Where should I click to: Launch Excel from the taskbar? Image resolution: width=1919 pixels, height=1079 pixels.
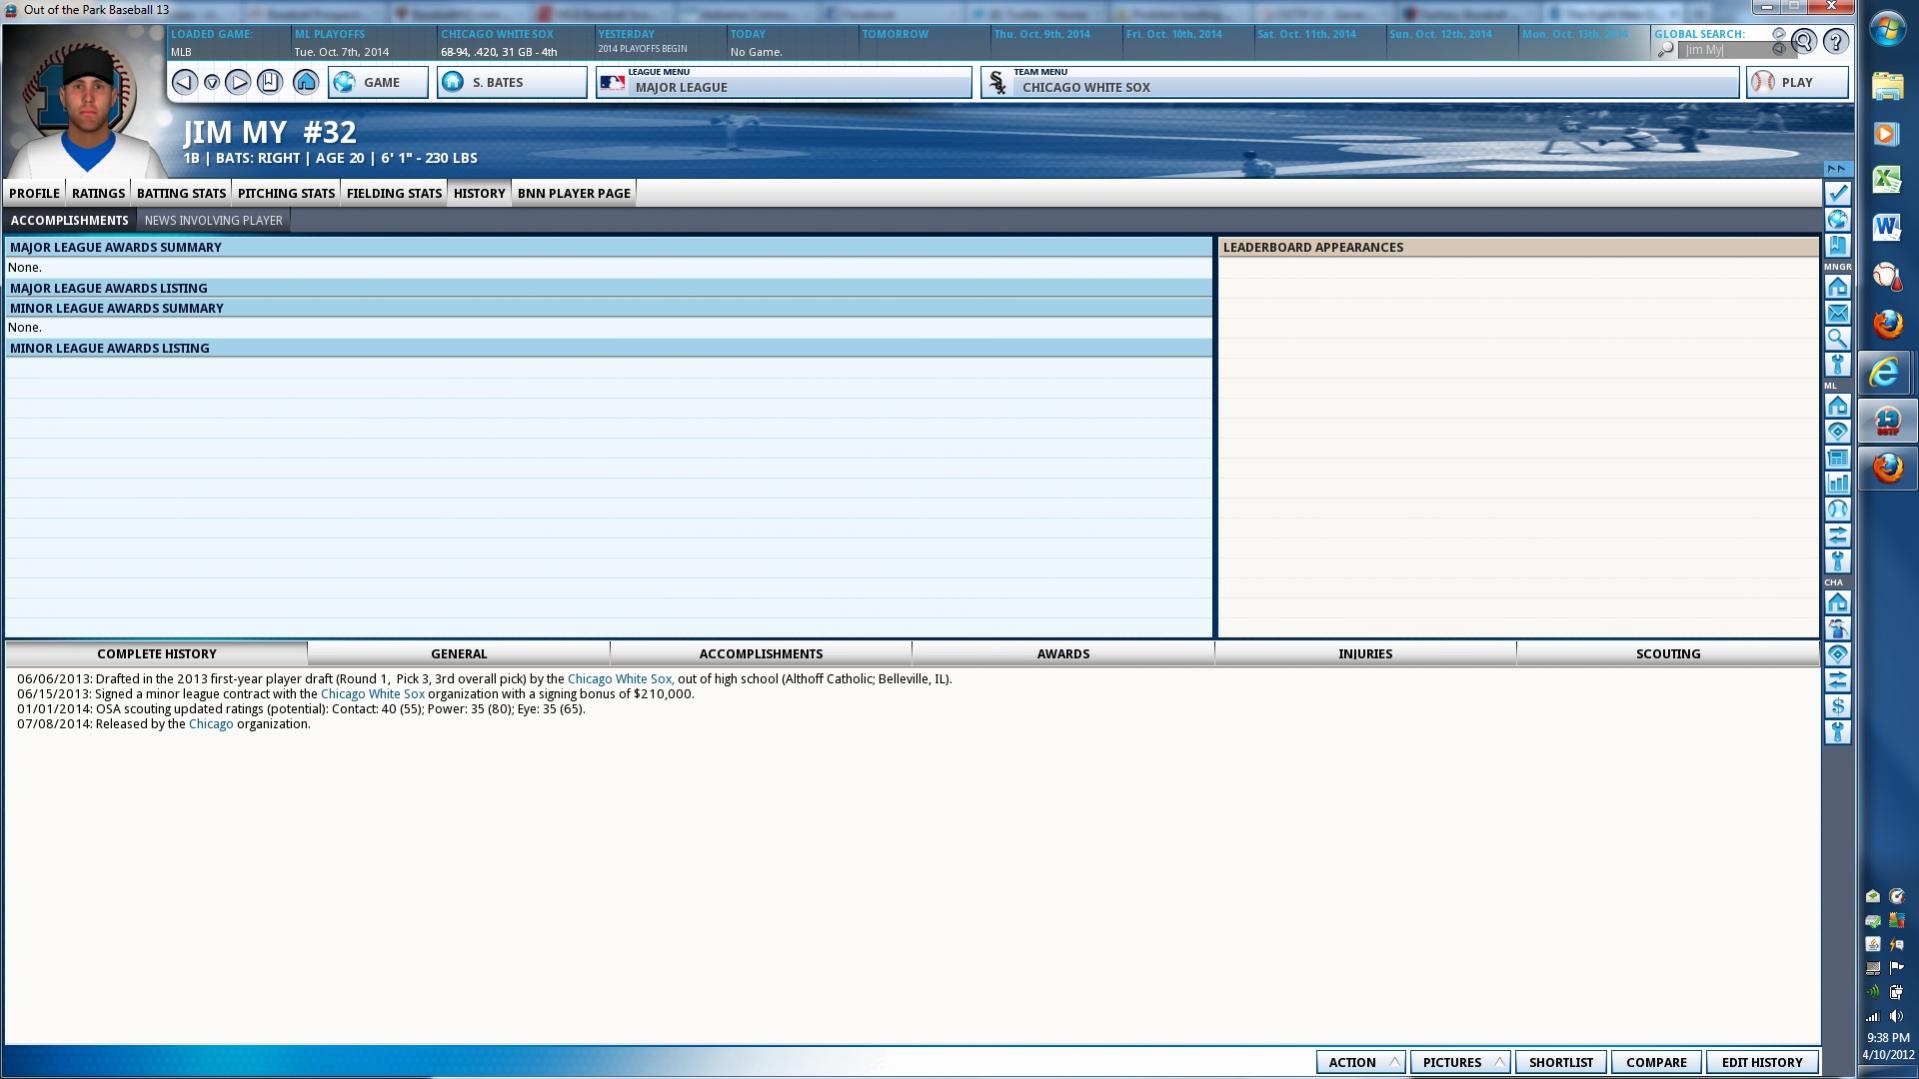1888,180
